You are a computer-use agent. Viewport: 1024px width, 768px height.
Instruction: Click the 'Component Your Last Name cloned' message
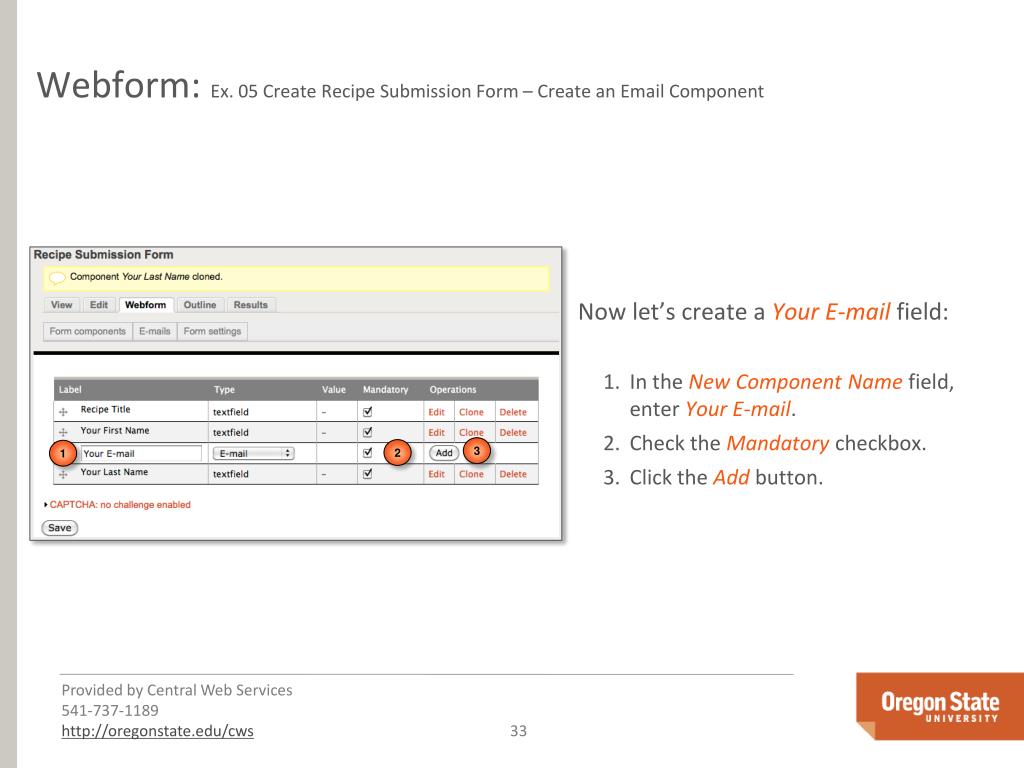(146, 277)
